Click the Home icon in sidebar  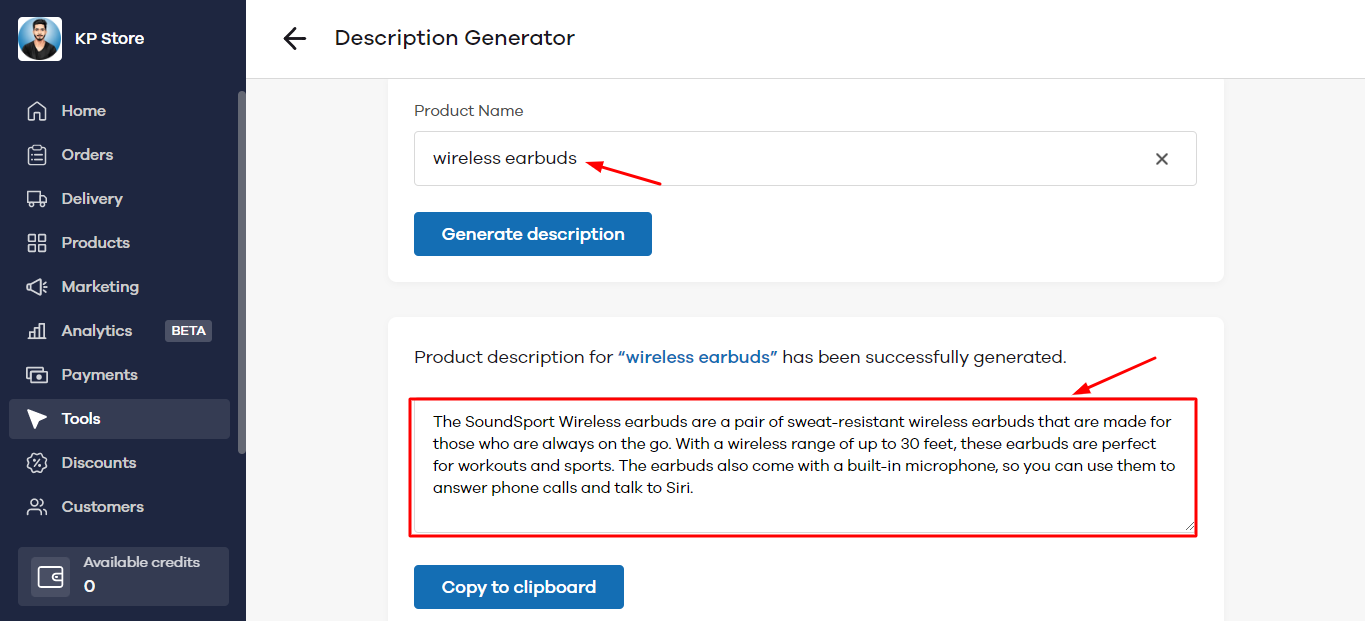37,111
